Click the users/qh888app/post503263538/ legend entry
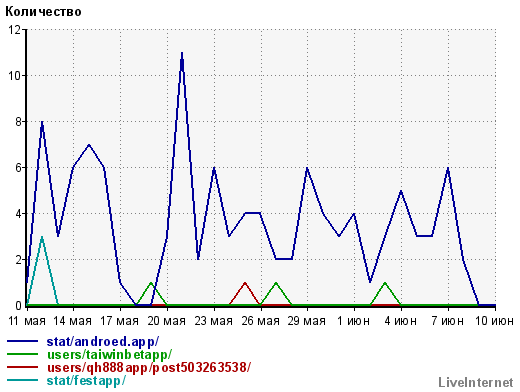520x392 pixels. pyautogui.click(x=149, y=368)
